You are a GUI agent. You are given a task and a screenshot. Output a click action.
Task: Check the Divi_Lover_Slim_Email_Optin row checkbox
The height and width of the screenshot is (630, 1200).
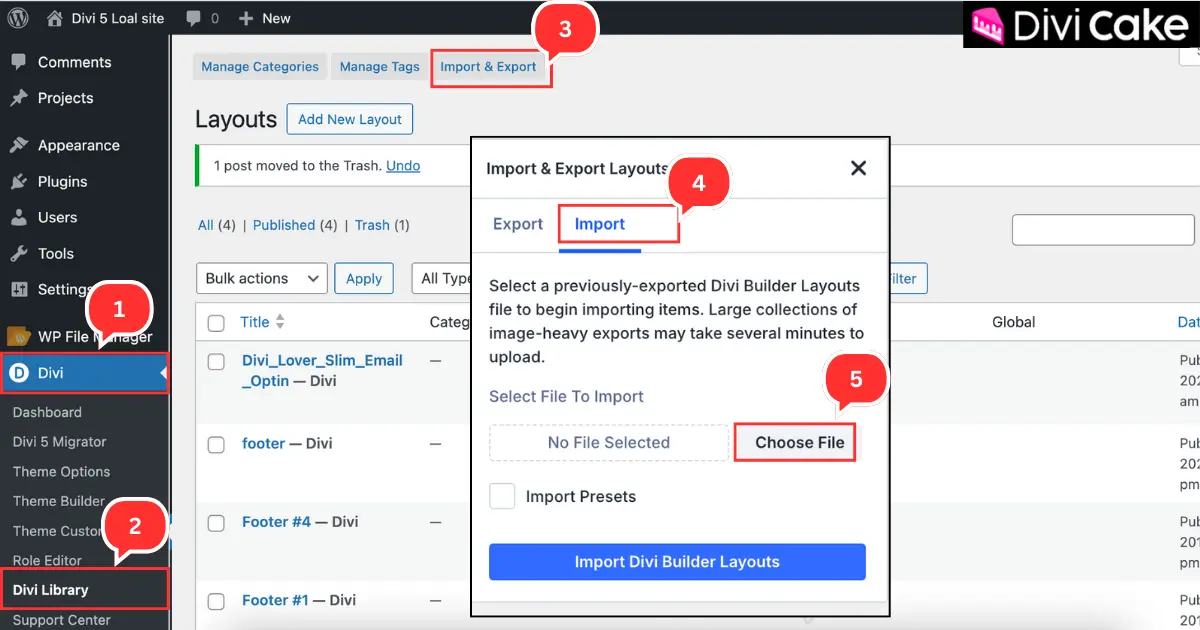(216, 362)
